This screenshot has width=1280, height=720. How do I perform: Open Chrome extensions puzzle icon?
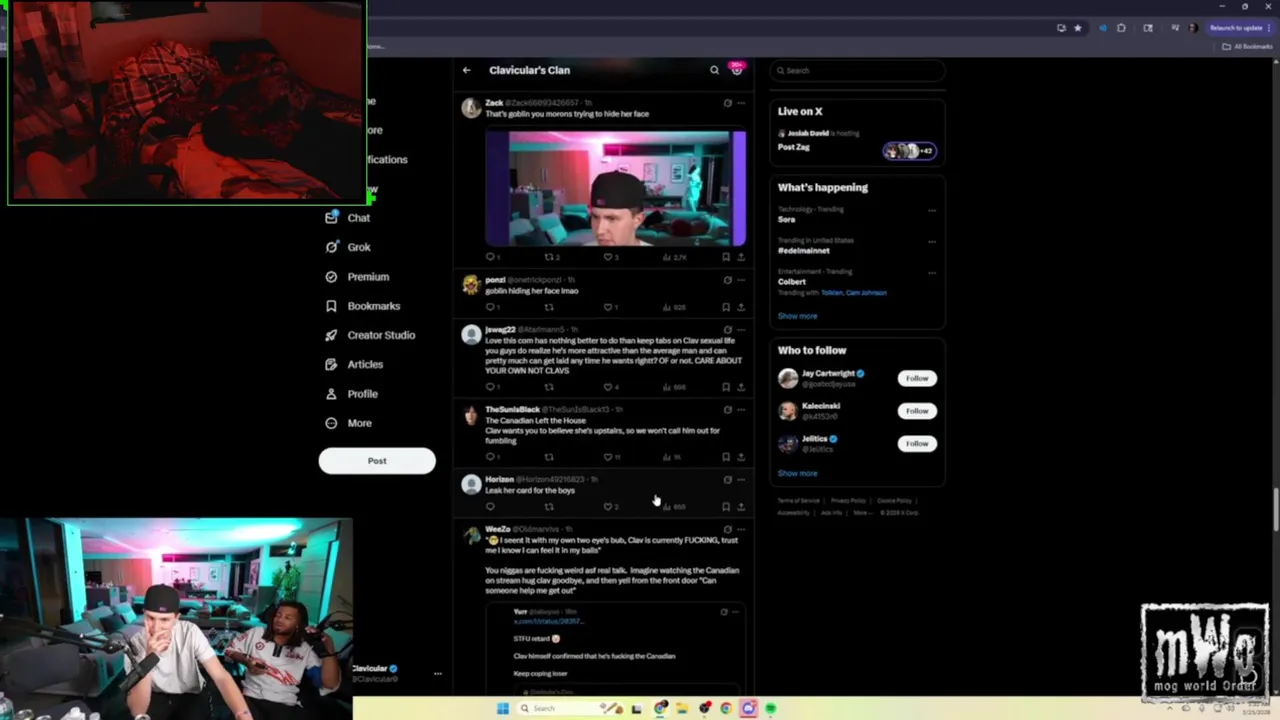1123,28
